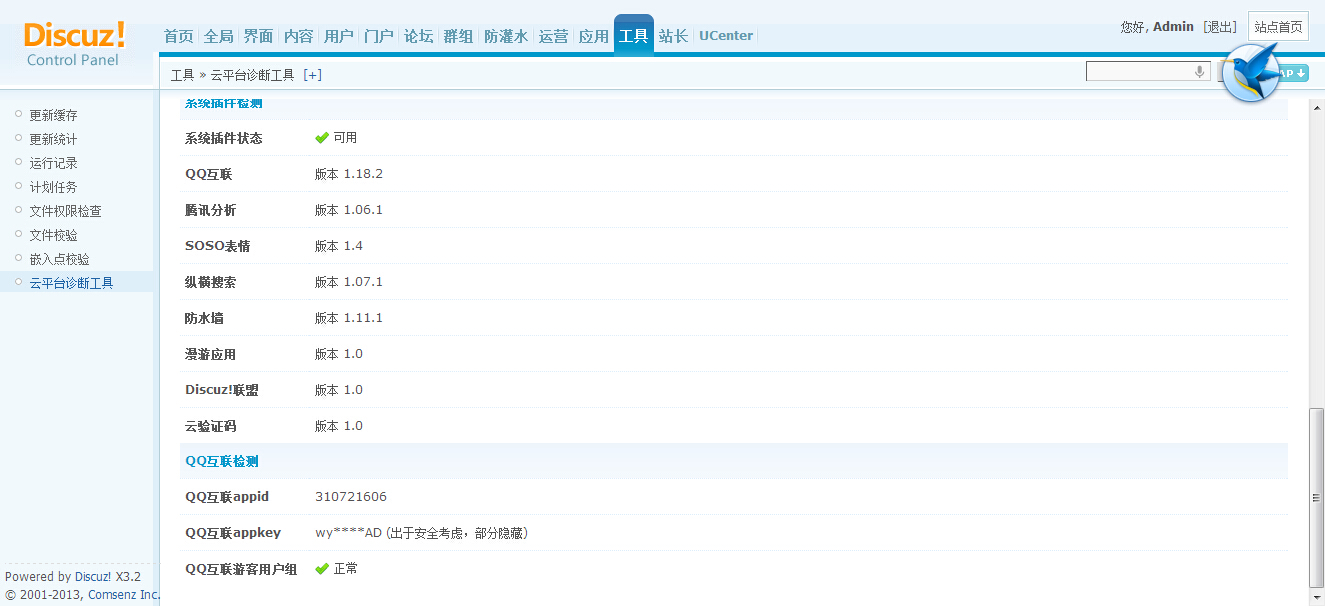
Task: Click the 退出 logout link
Action: click(1219, 27)
